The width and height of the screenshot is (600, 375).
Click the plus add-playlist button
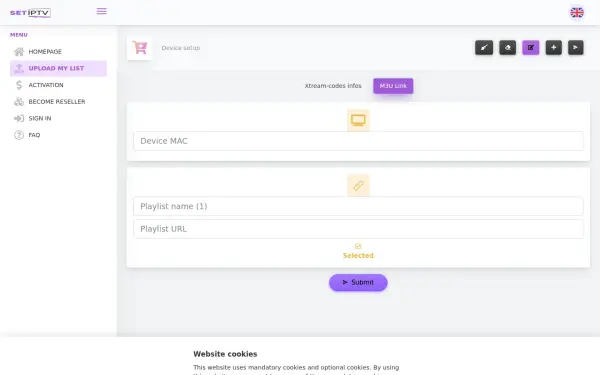pos(553,47)
